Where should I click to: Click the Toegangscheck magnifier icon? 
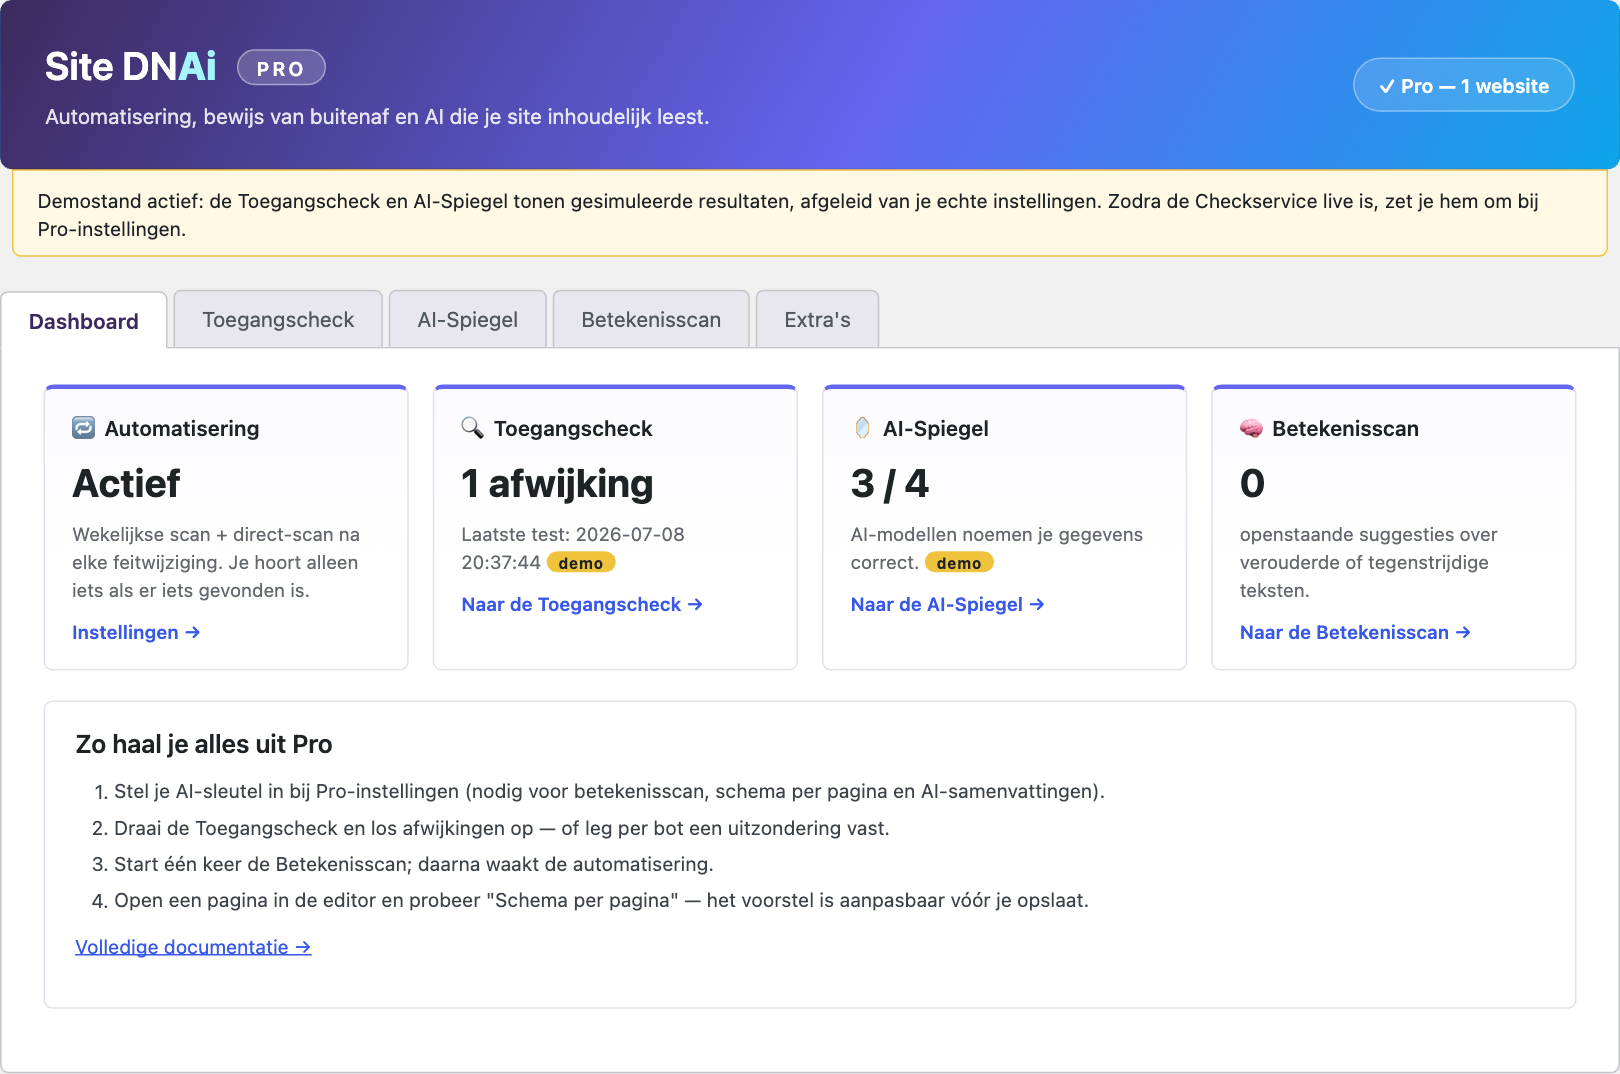click(x=472, y=428)
